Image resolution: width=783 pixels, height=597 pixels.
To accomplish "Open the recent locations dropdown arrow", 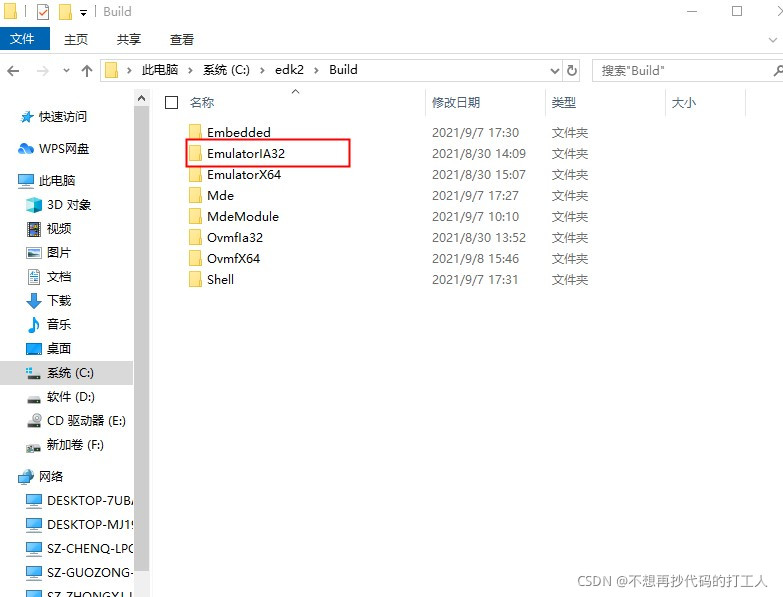I will click(x=66, y=71).
